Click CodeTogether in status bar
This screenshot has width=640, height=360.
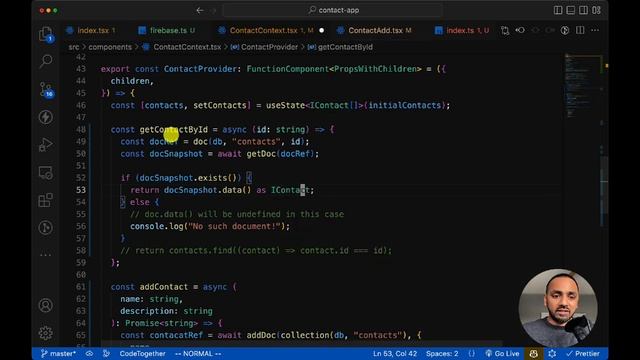coord(142,353)
